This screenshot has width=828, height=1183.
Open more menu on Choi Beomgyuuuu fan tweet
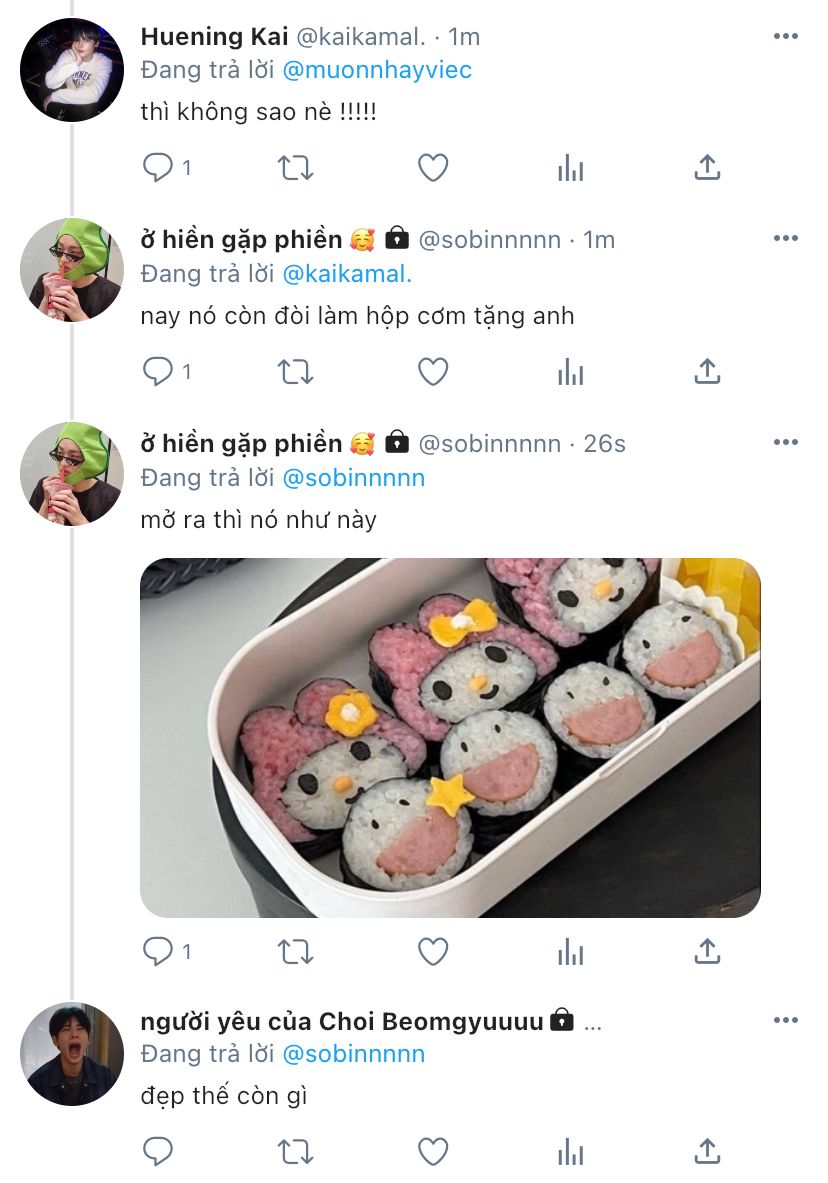[x=786, y=1020]
